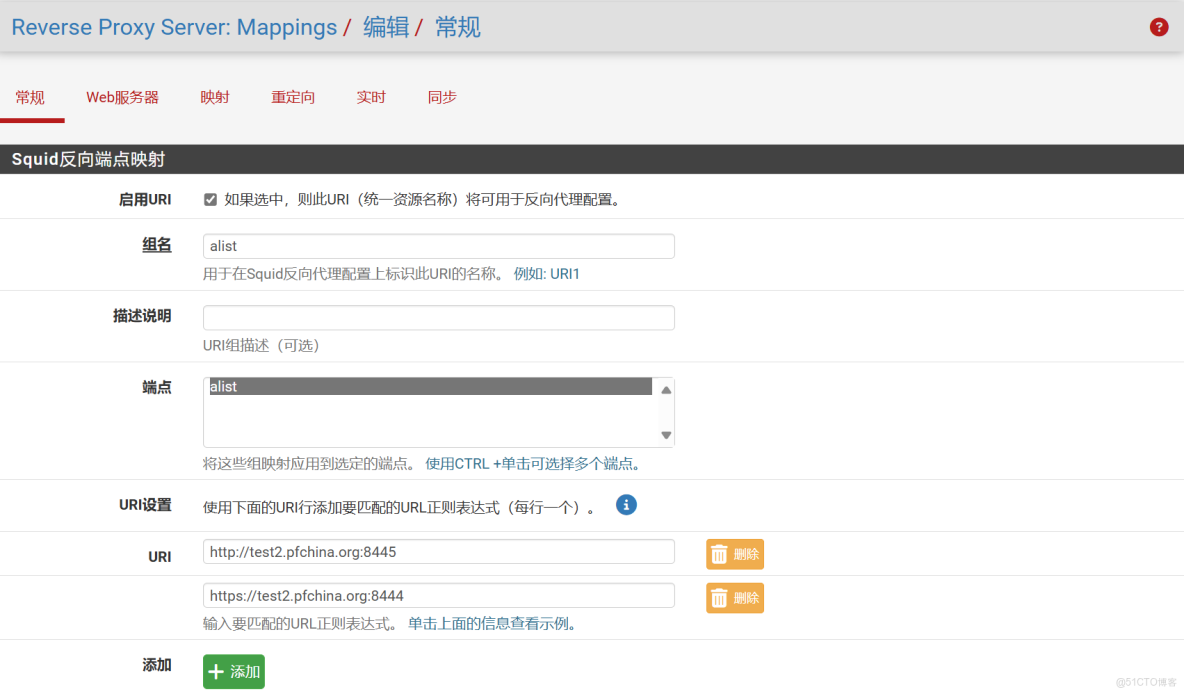Open help via the red question mark icon
The width and height of the screenshot is (1184, 694).
pos(1159,27)
